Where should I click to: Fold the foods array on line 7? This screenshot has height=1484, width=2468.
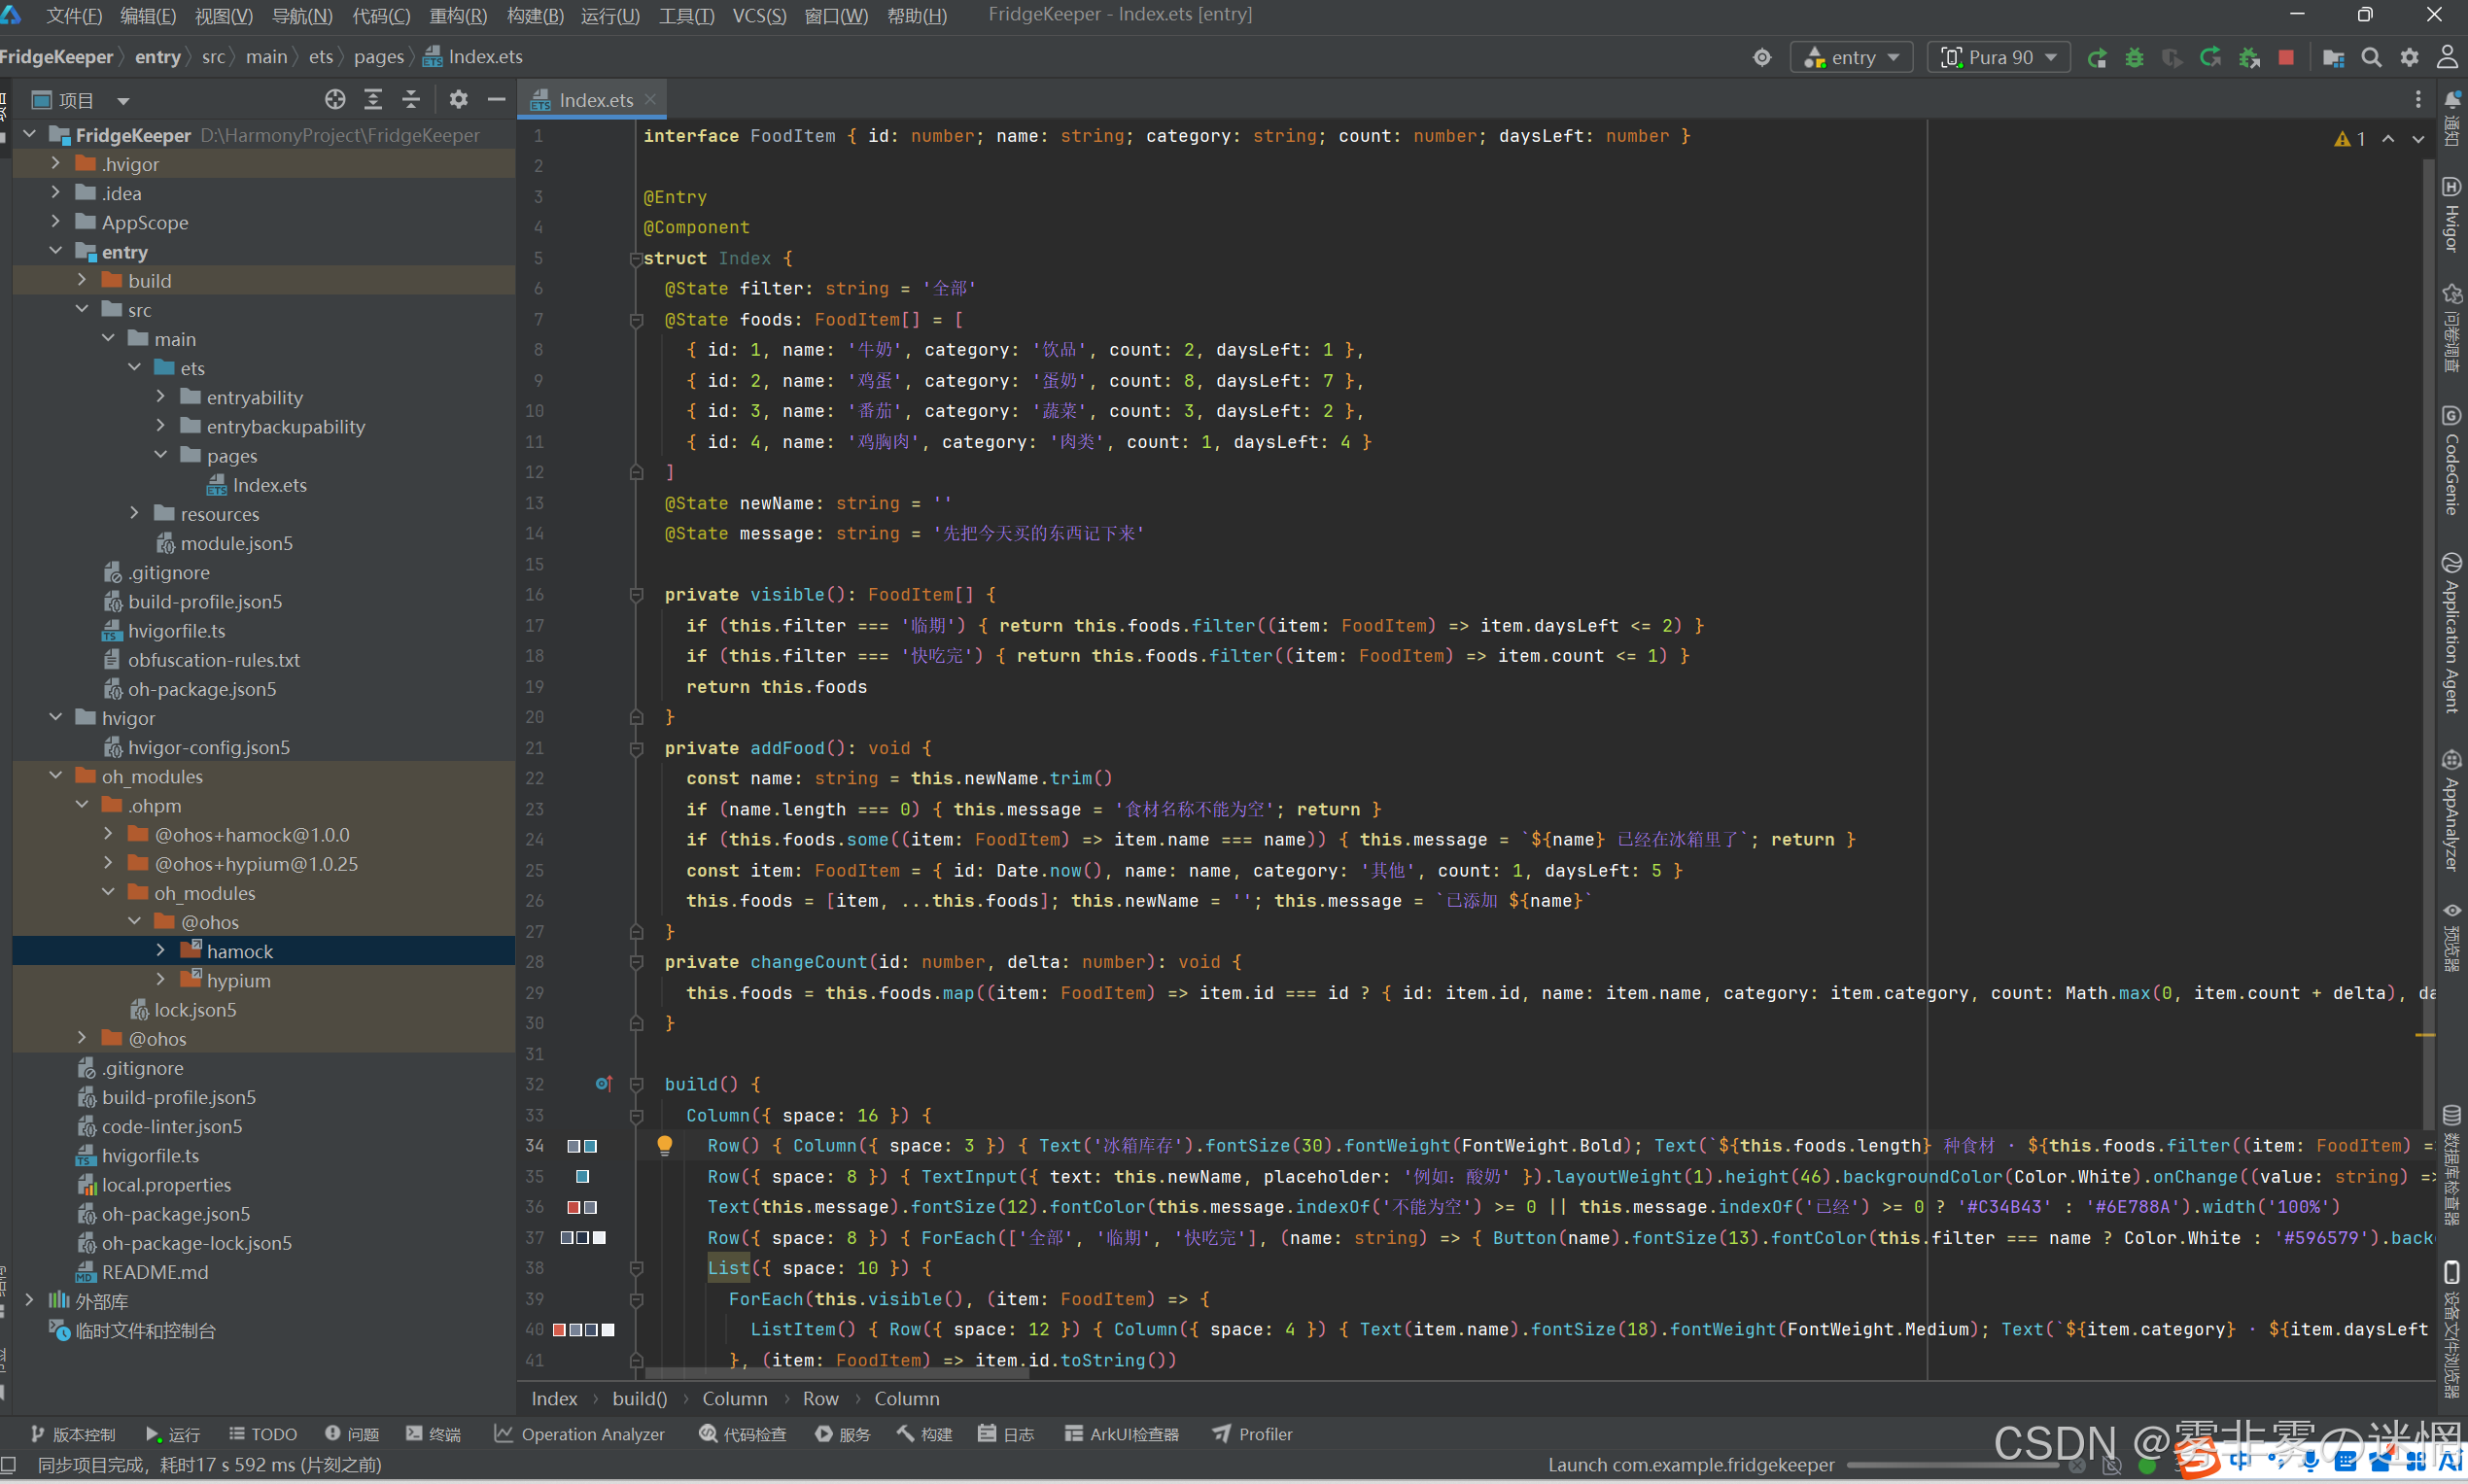636,320
